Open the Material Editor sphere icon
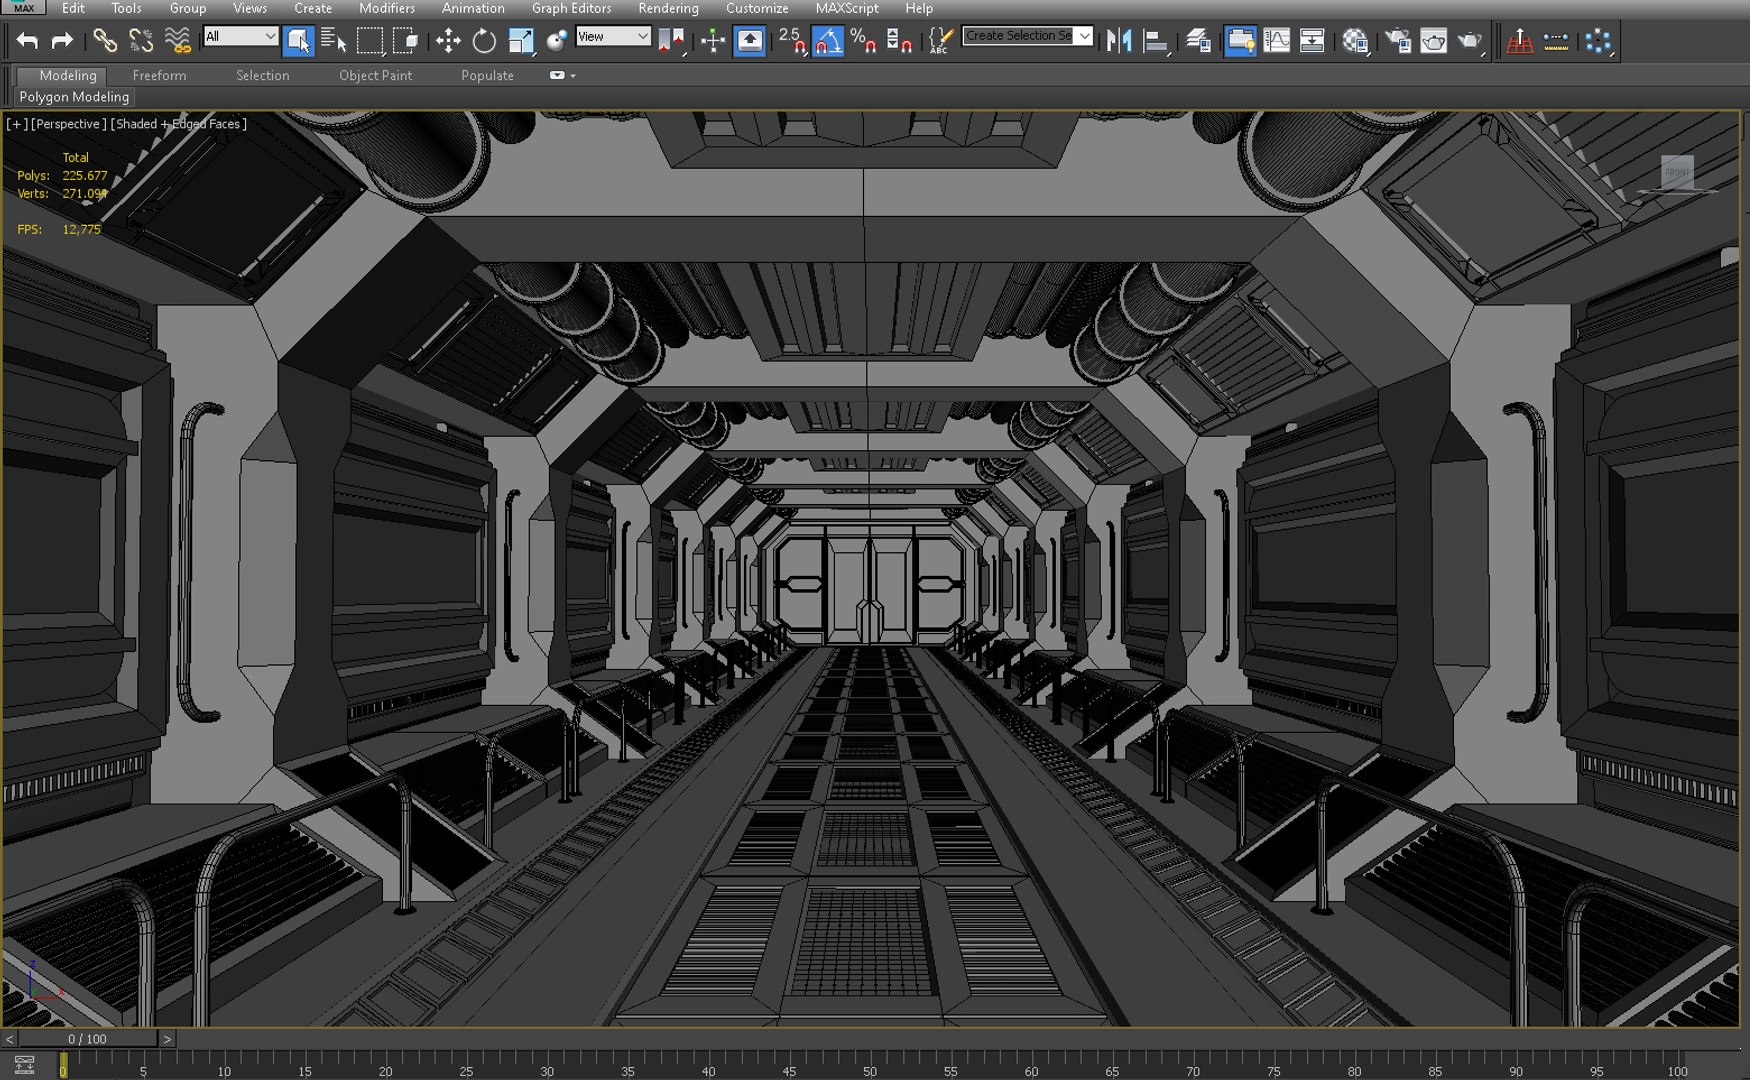This screenshot has width=1750, height=1080. (1355, 41)
